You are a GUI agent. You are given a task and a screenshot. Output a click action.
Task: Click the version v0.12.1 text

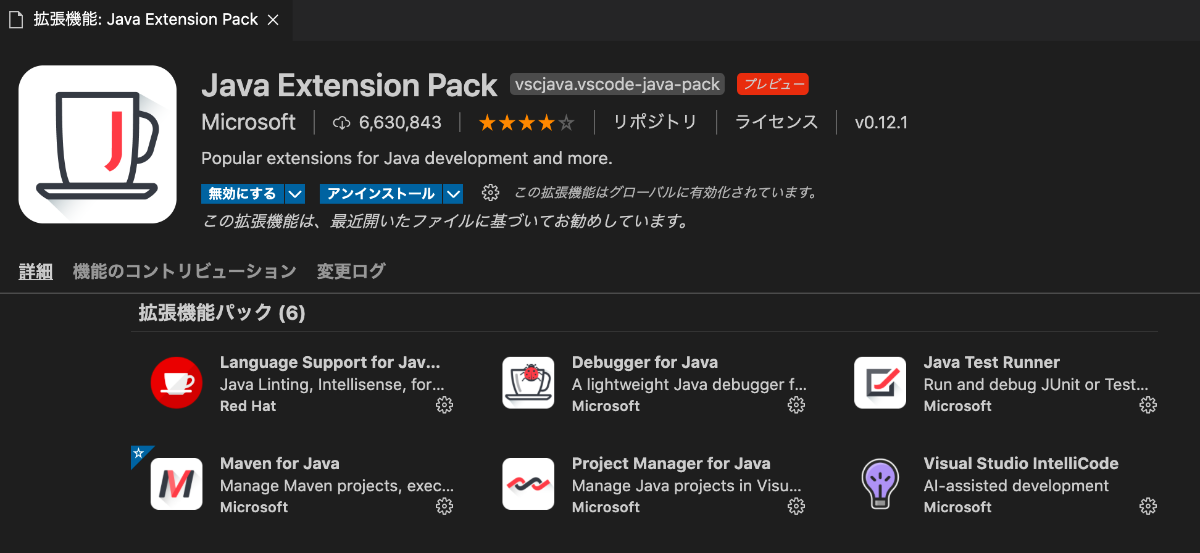[881, 123]
